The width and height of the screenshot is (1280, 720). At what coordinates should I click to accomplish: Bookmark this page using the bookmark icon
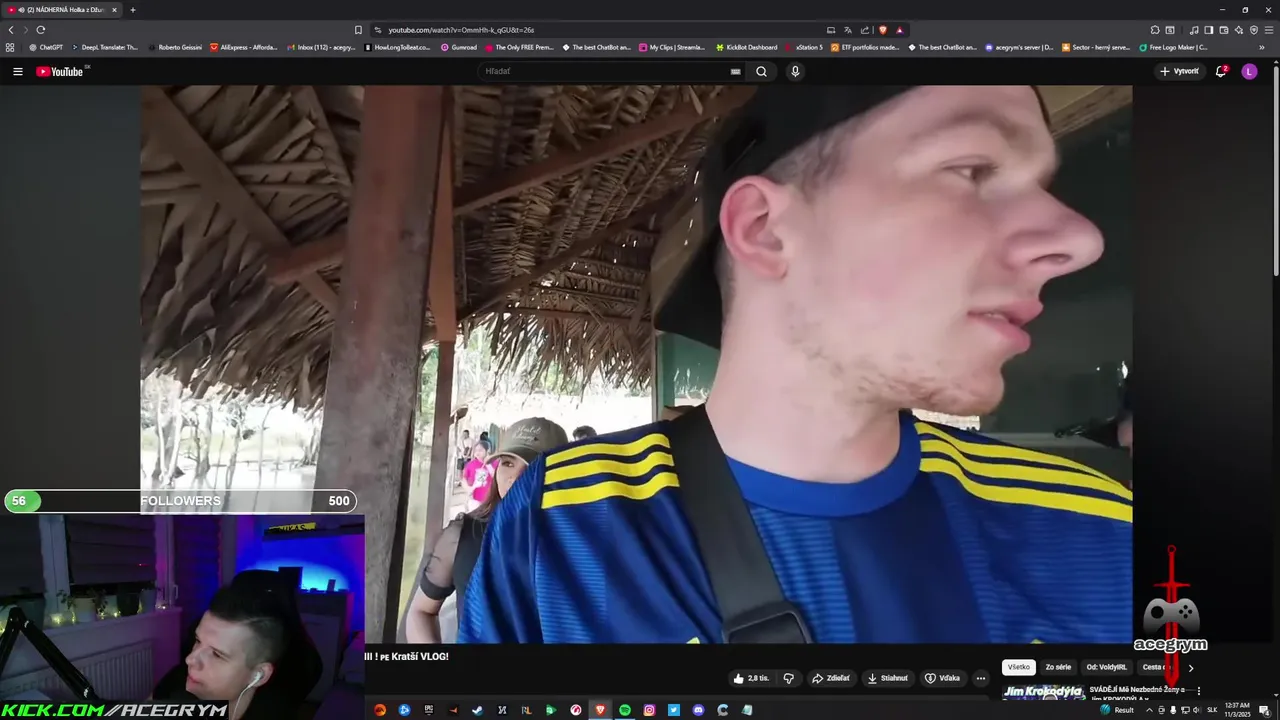(x=358, y=30)
